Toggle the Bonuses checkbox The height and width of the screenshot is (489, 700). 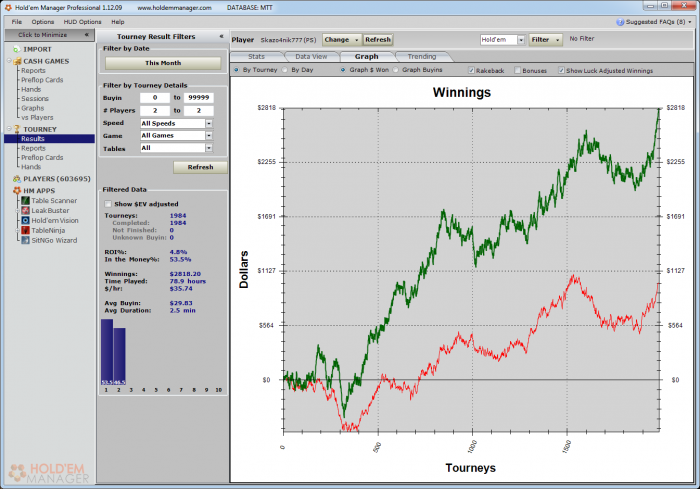coord(517,71)
